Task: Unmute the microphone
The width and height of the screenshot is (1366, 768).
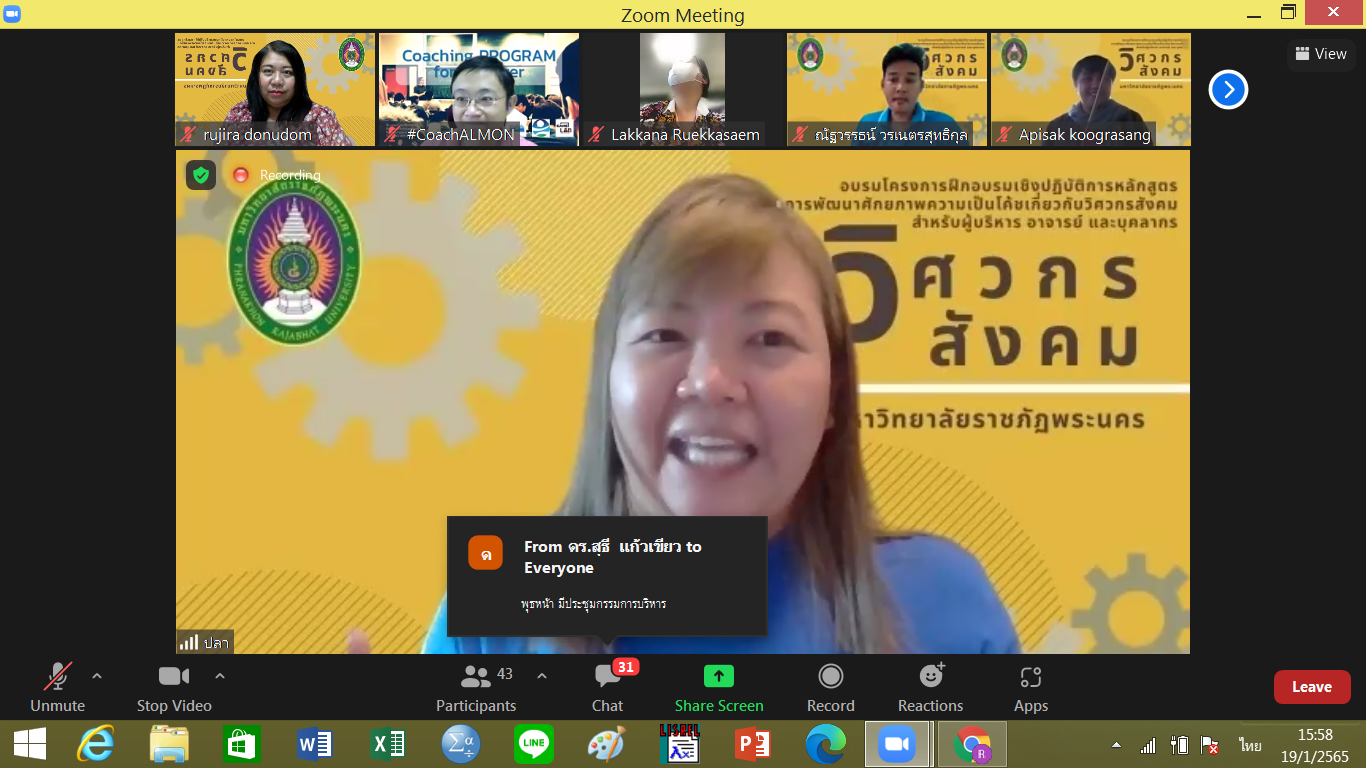Action: point(57,687)
